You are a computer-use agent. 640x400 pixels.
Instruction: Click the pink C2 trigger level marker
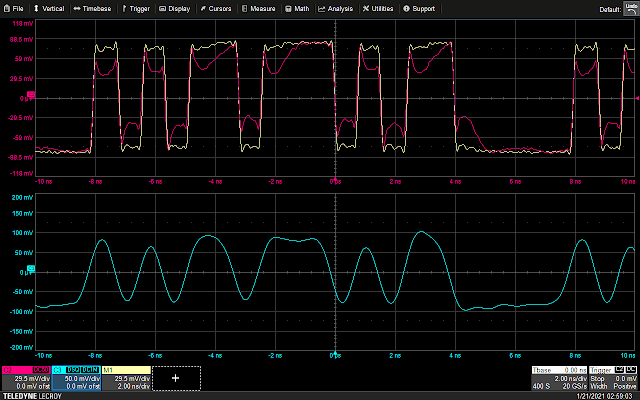(x=636, y=96)
